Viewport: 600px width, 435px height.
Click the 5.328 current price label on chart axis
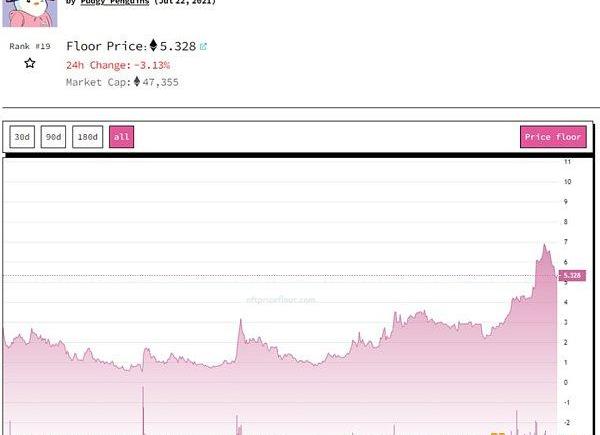click(x=572, y=275)
